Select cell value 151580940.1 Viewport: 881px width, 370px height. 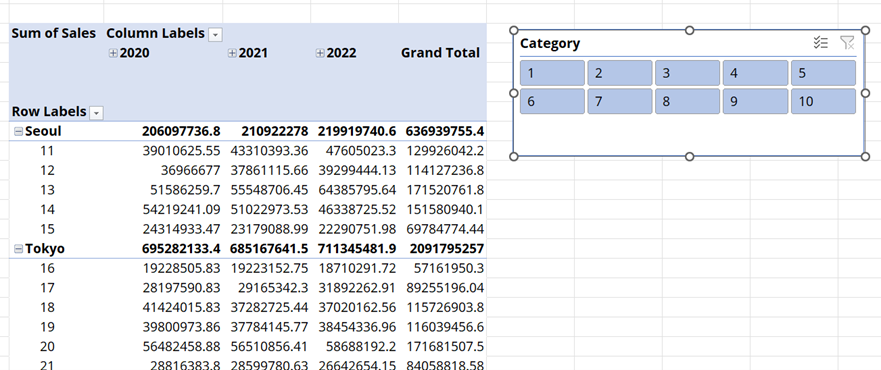pyautogui.click(x=446, y=209)
